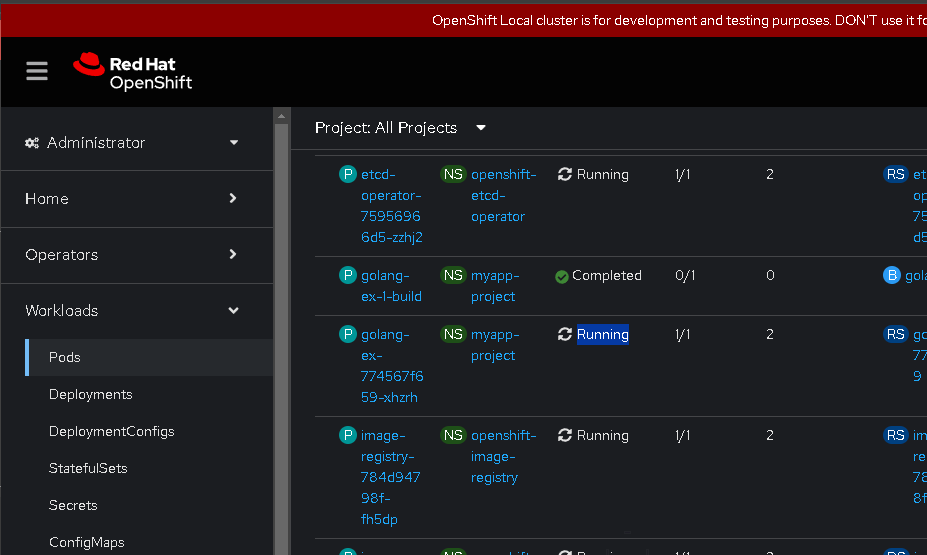Go to Deployments in the sidebar
Viewport: 927px width, 555px height.
[x=90, y=394]
